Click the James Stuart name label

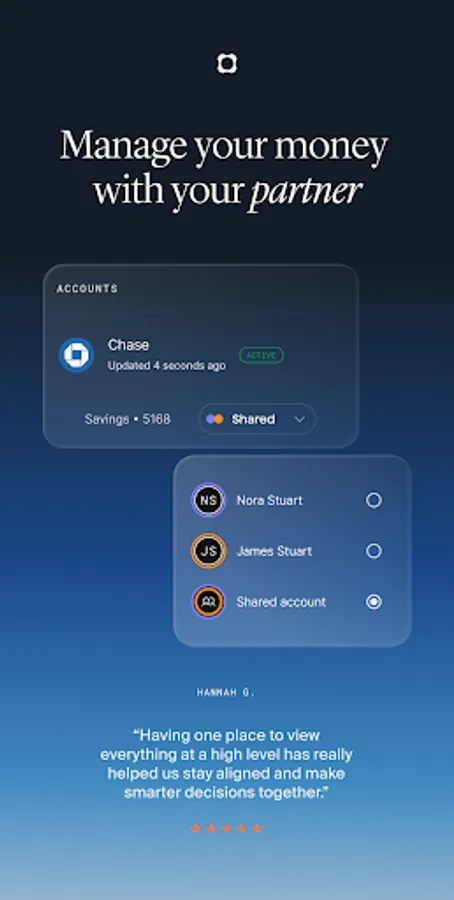point(274,551)
